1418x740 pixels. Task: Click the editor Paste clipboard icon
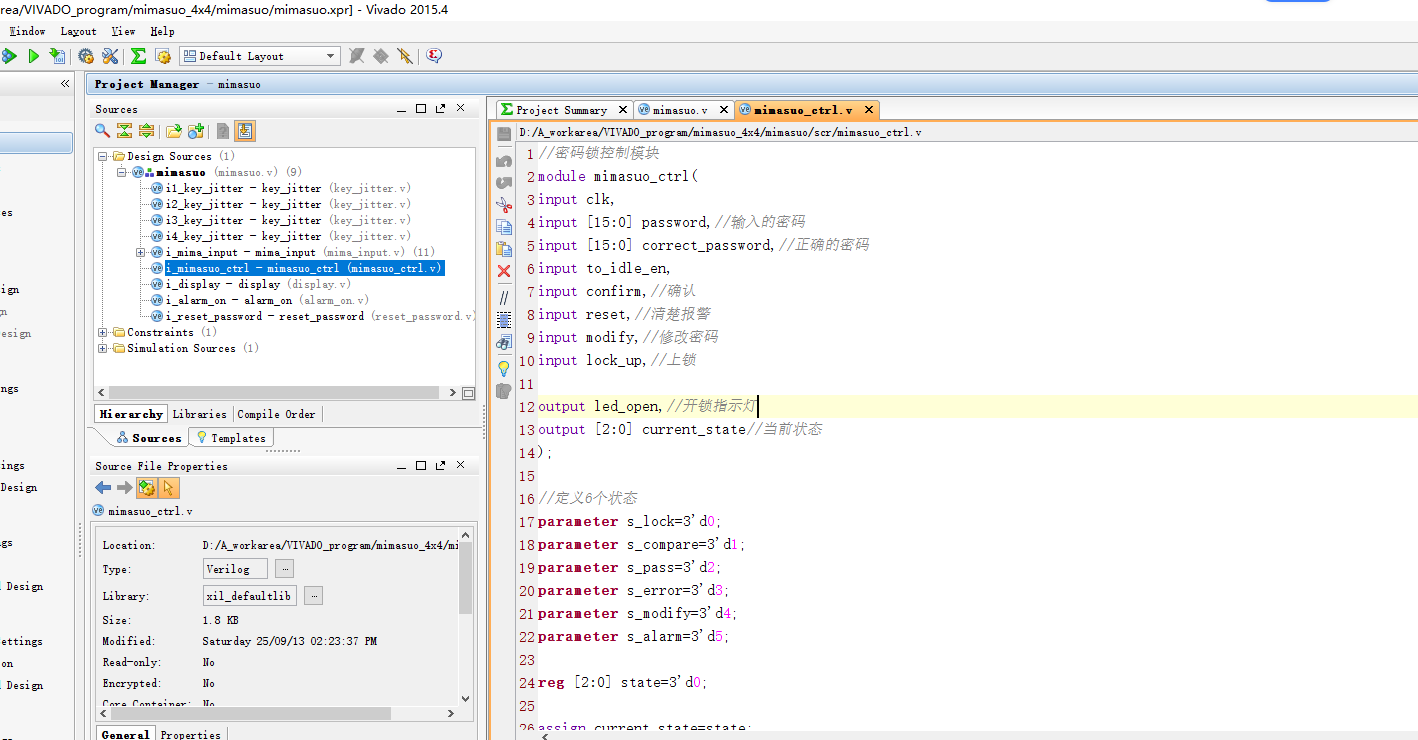coord(504,249)
